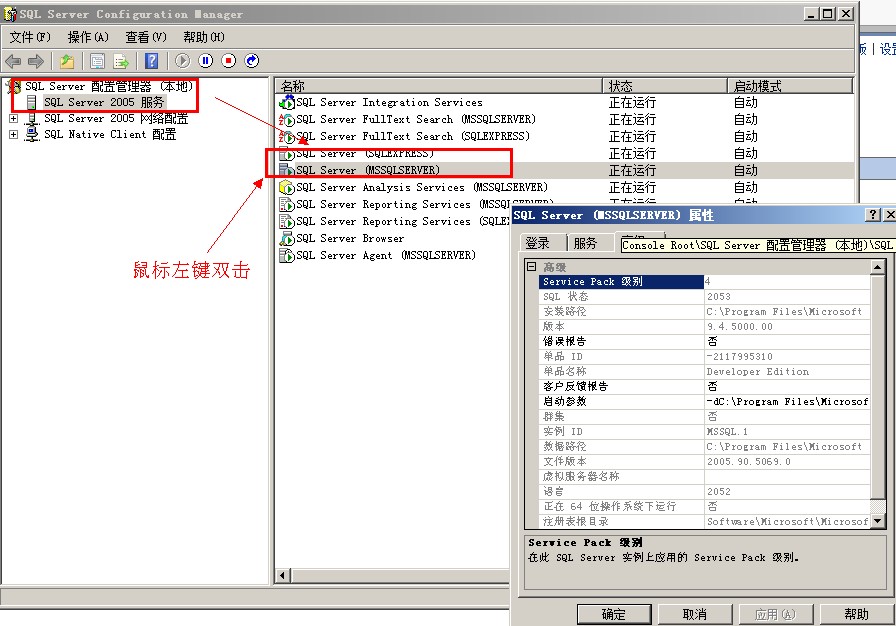Image resolution: width=896 pixels, height=626 pixels.
Task: Select the 客户反馈报告 property row
Action: [x=704, y=387]
